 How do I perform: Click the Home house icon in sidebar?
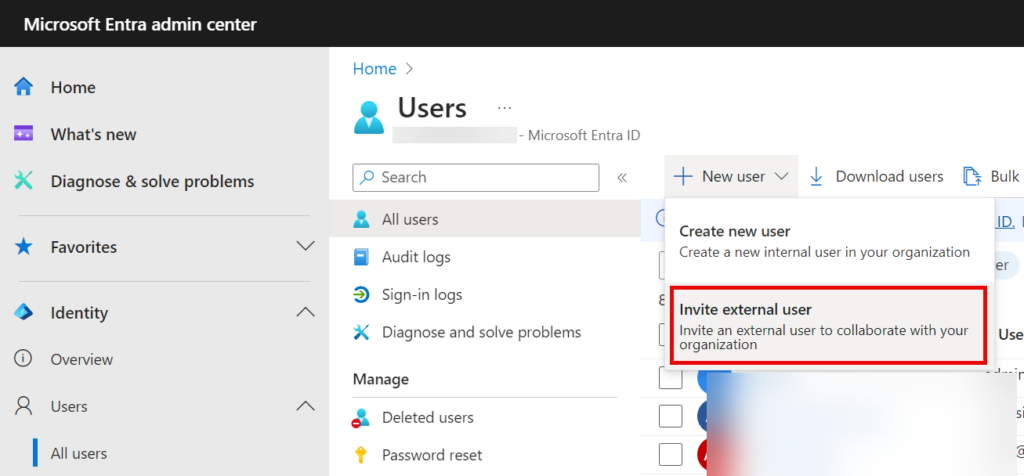(x=24, y=87)
